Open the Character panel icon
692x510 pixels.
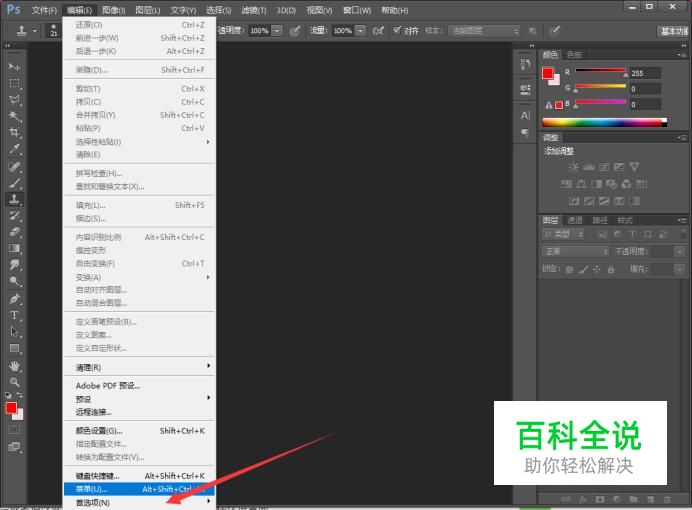click(525, 116)
